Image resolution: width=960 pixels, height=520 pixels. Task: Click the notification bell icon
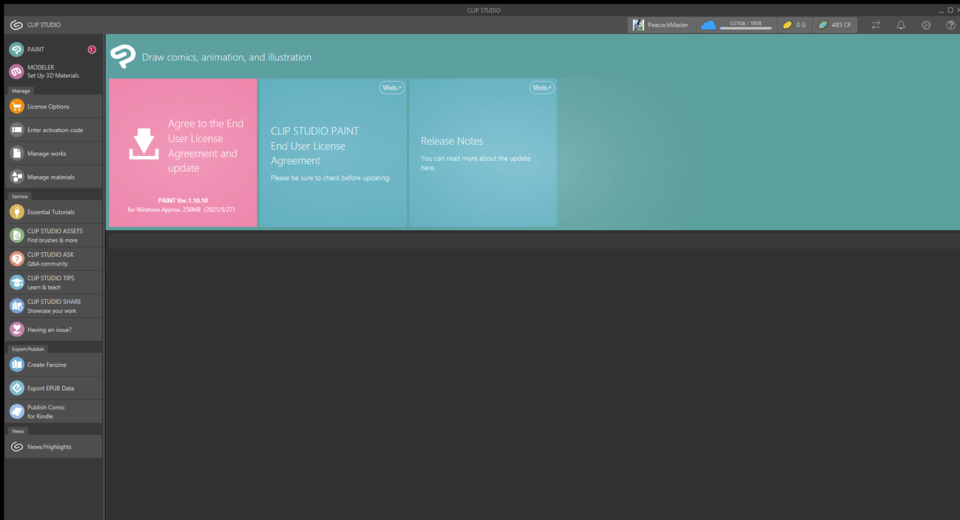(901, 25)
